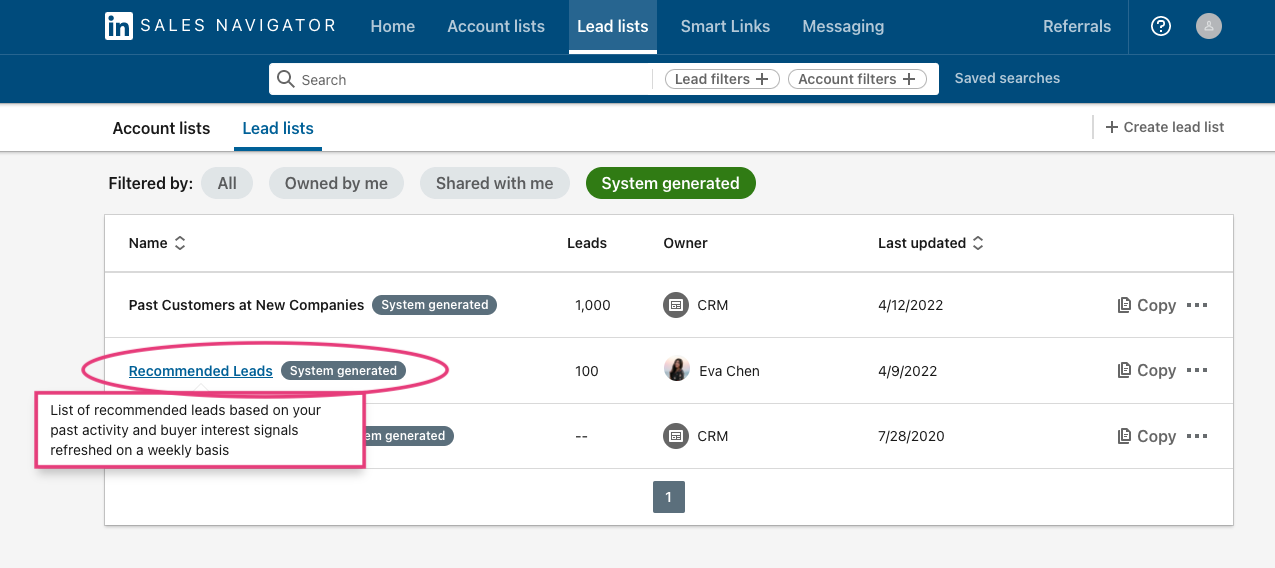Click the Owner column header
The width and height of the screenshot is (1275, 568).
685,243
